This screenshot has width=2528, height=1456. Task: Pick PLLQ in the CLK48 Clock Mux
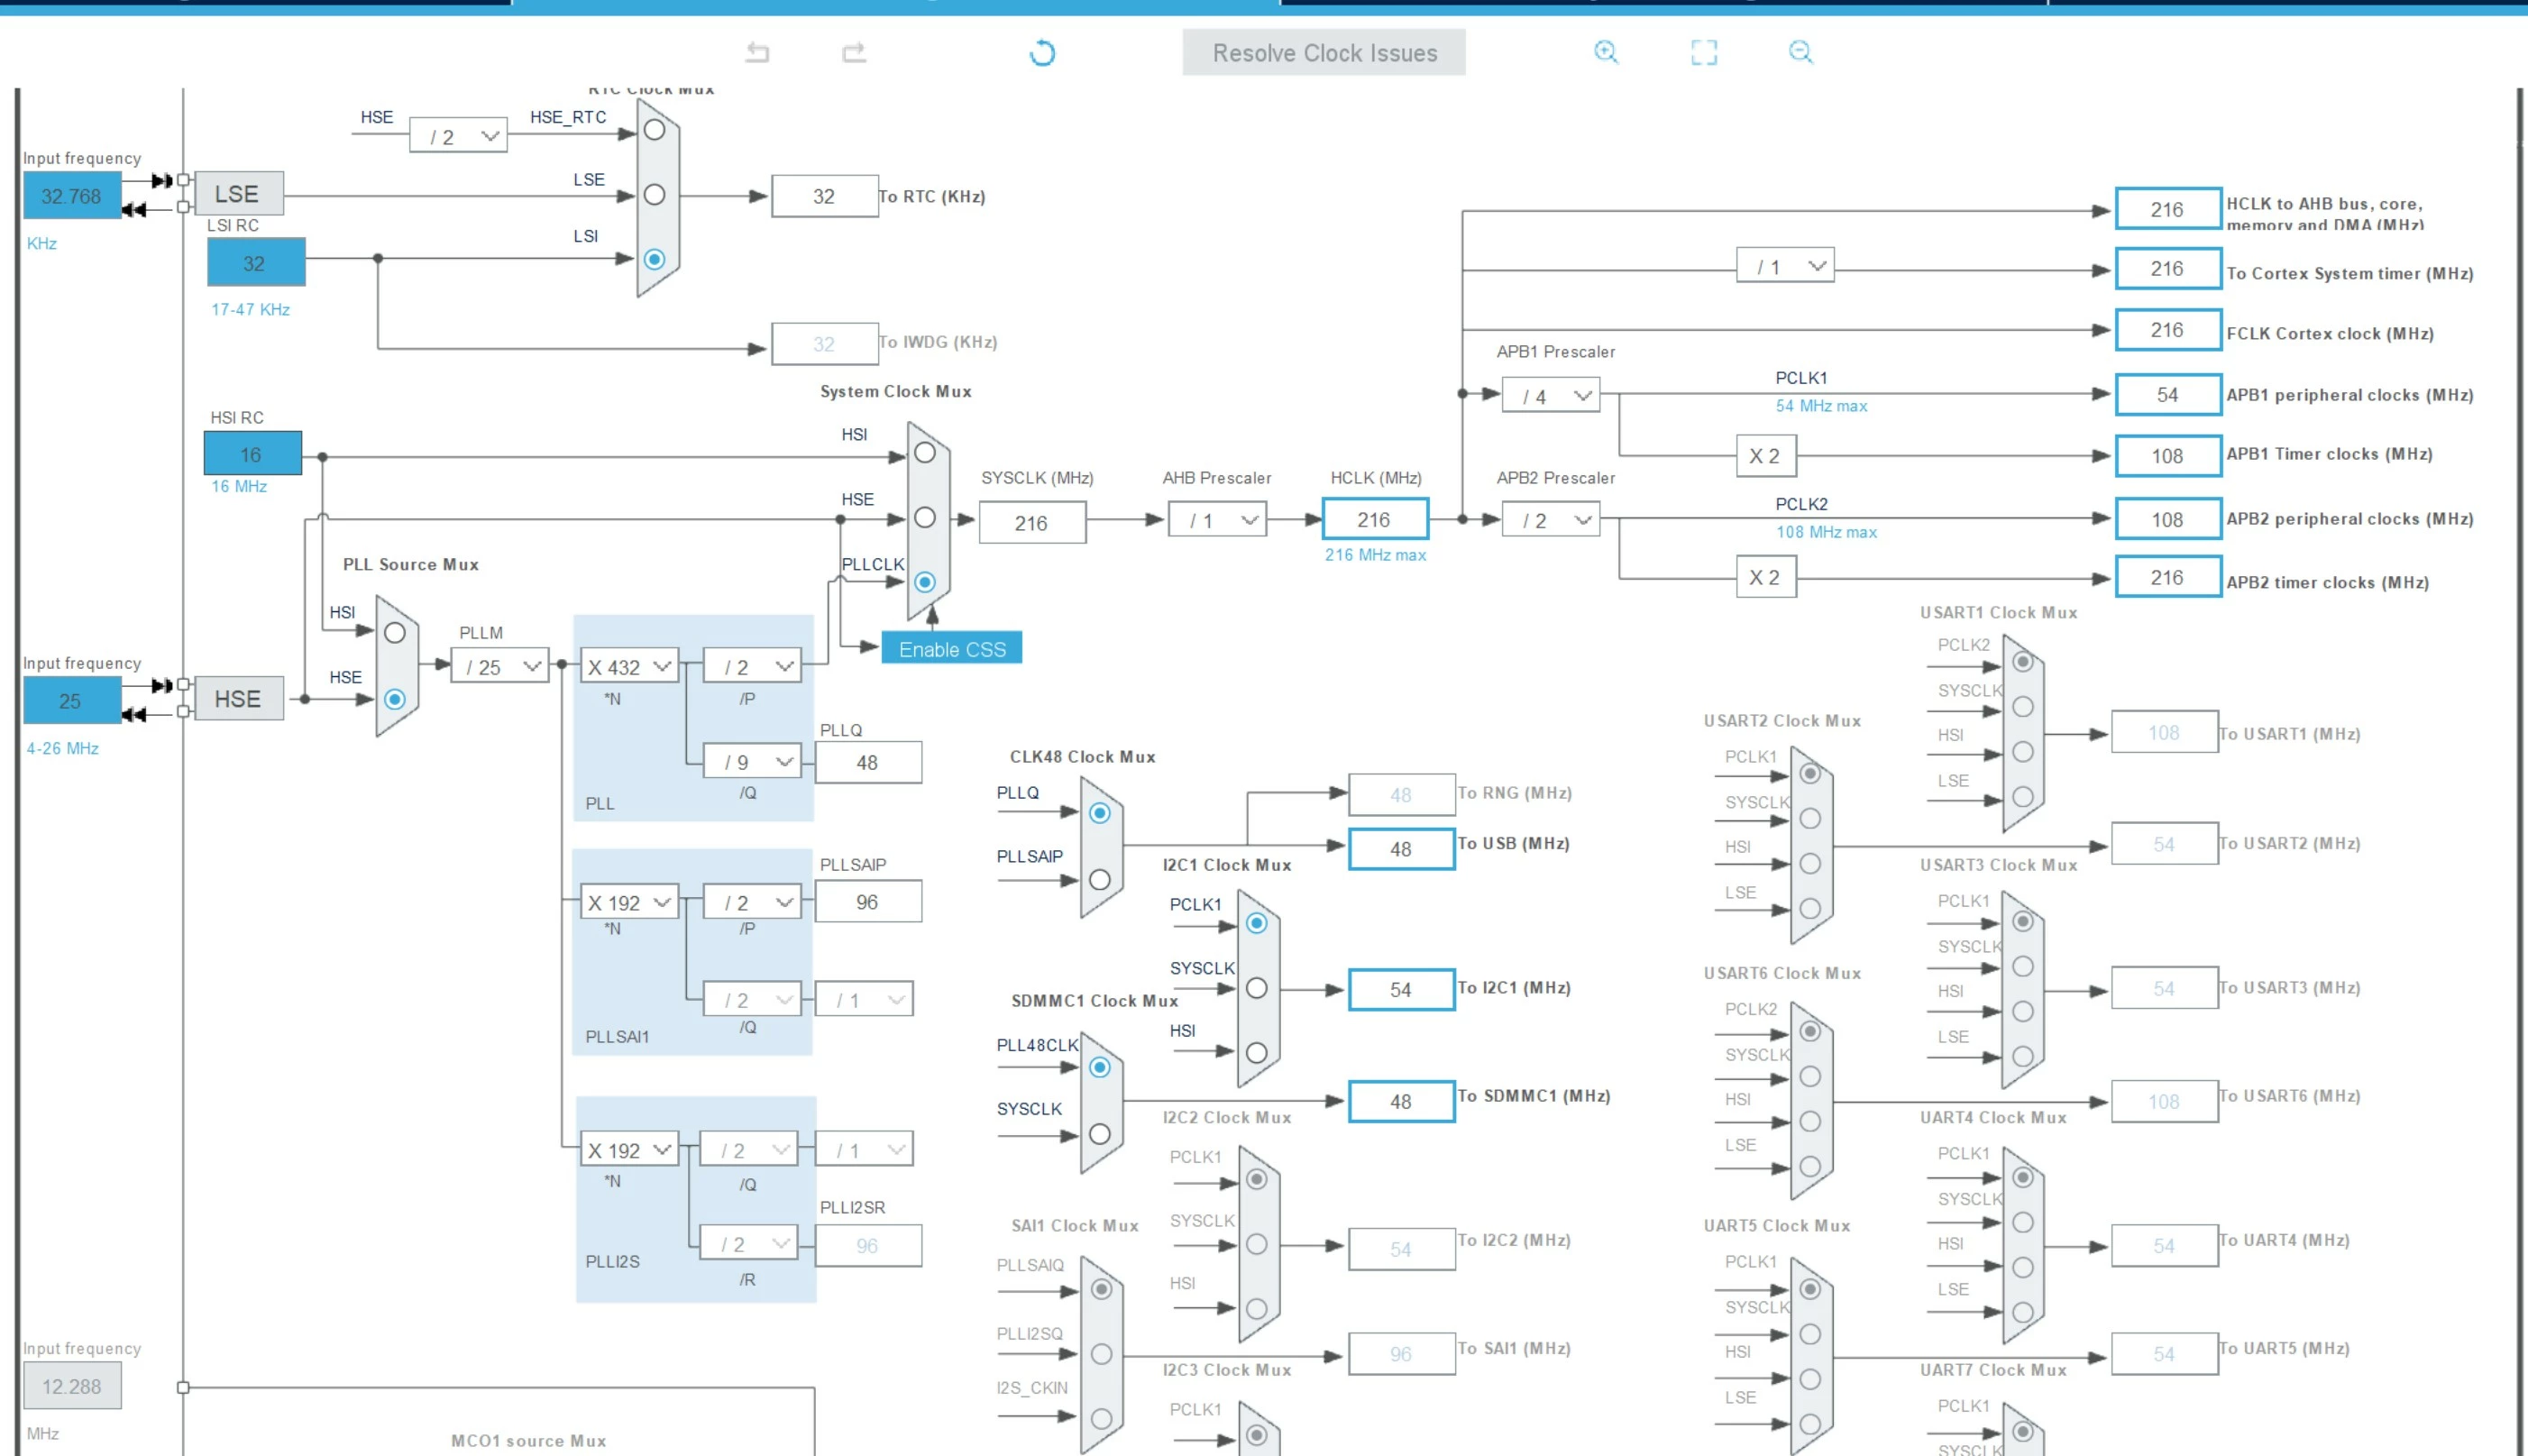(x=1100, y=814)
